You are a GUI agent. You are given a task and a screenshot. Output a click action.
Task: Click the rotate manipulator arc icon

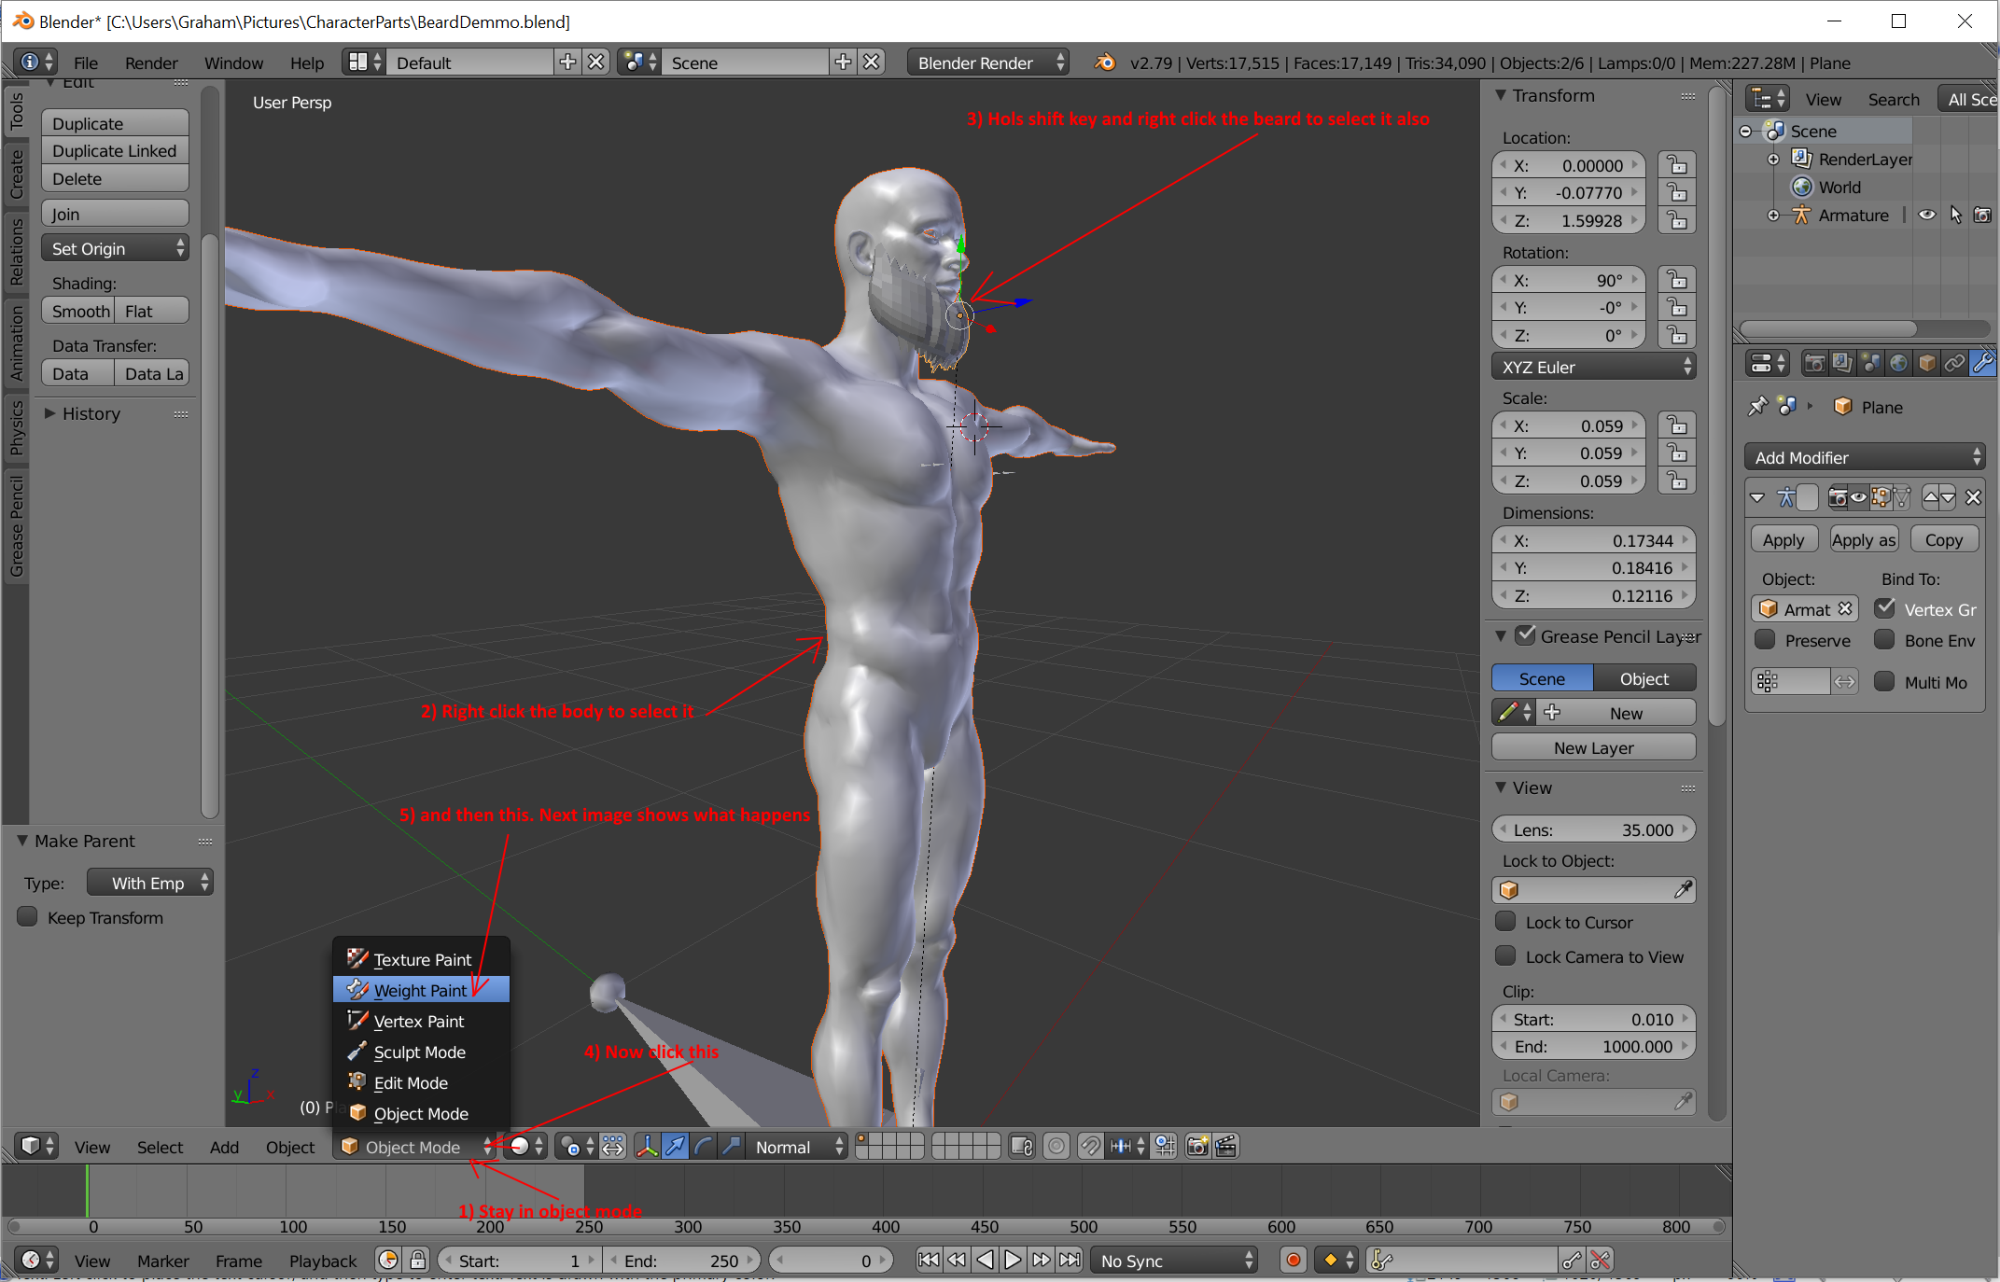click(704, 1147)
